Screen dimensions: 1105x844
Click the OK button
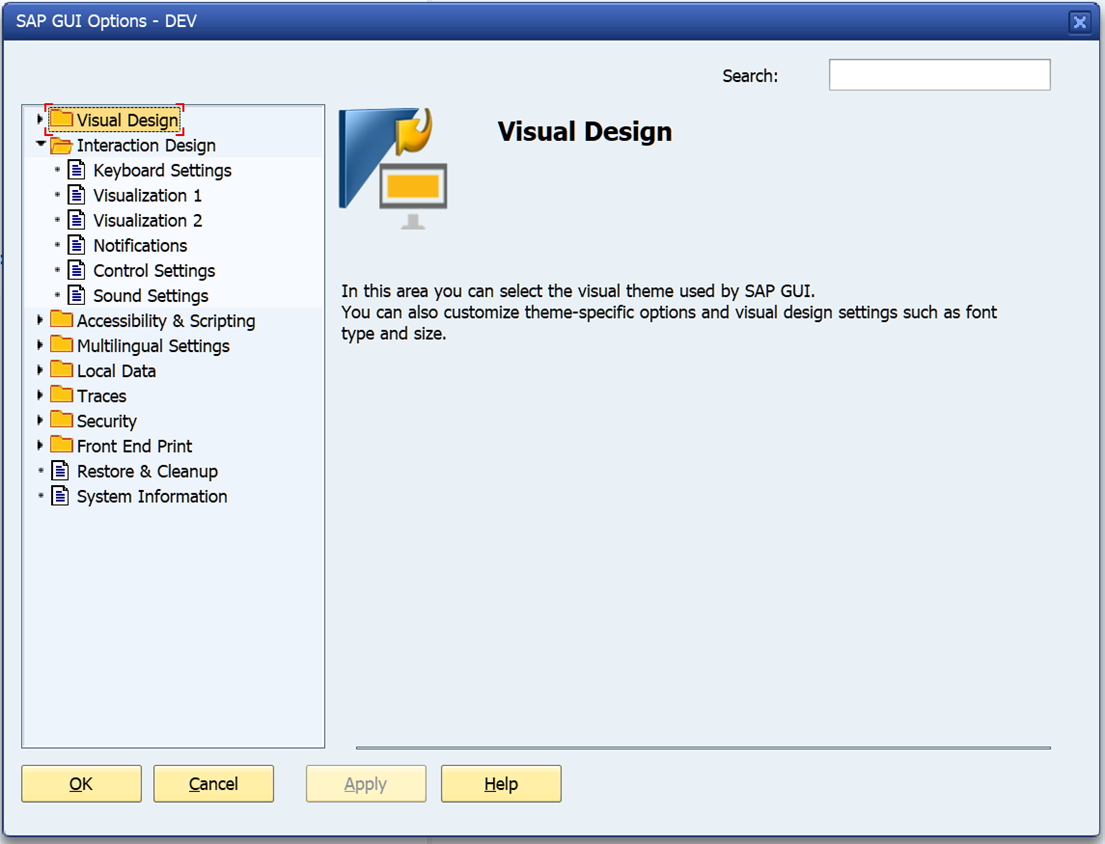81,783
